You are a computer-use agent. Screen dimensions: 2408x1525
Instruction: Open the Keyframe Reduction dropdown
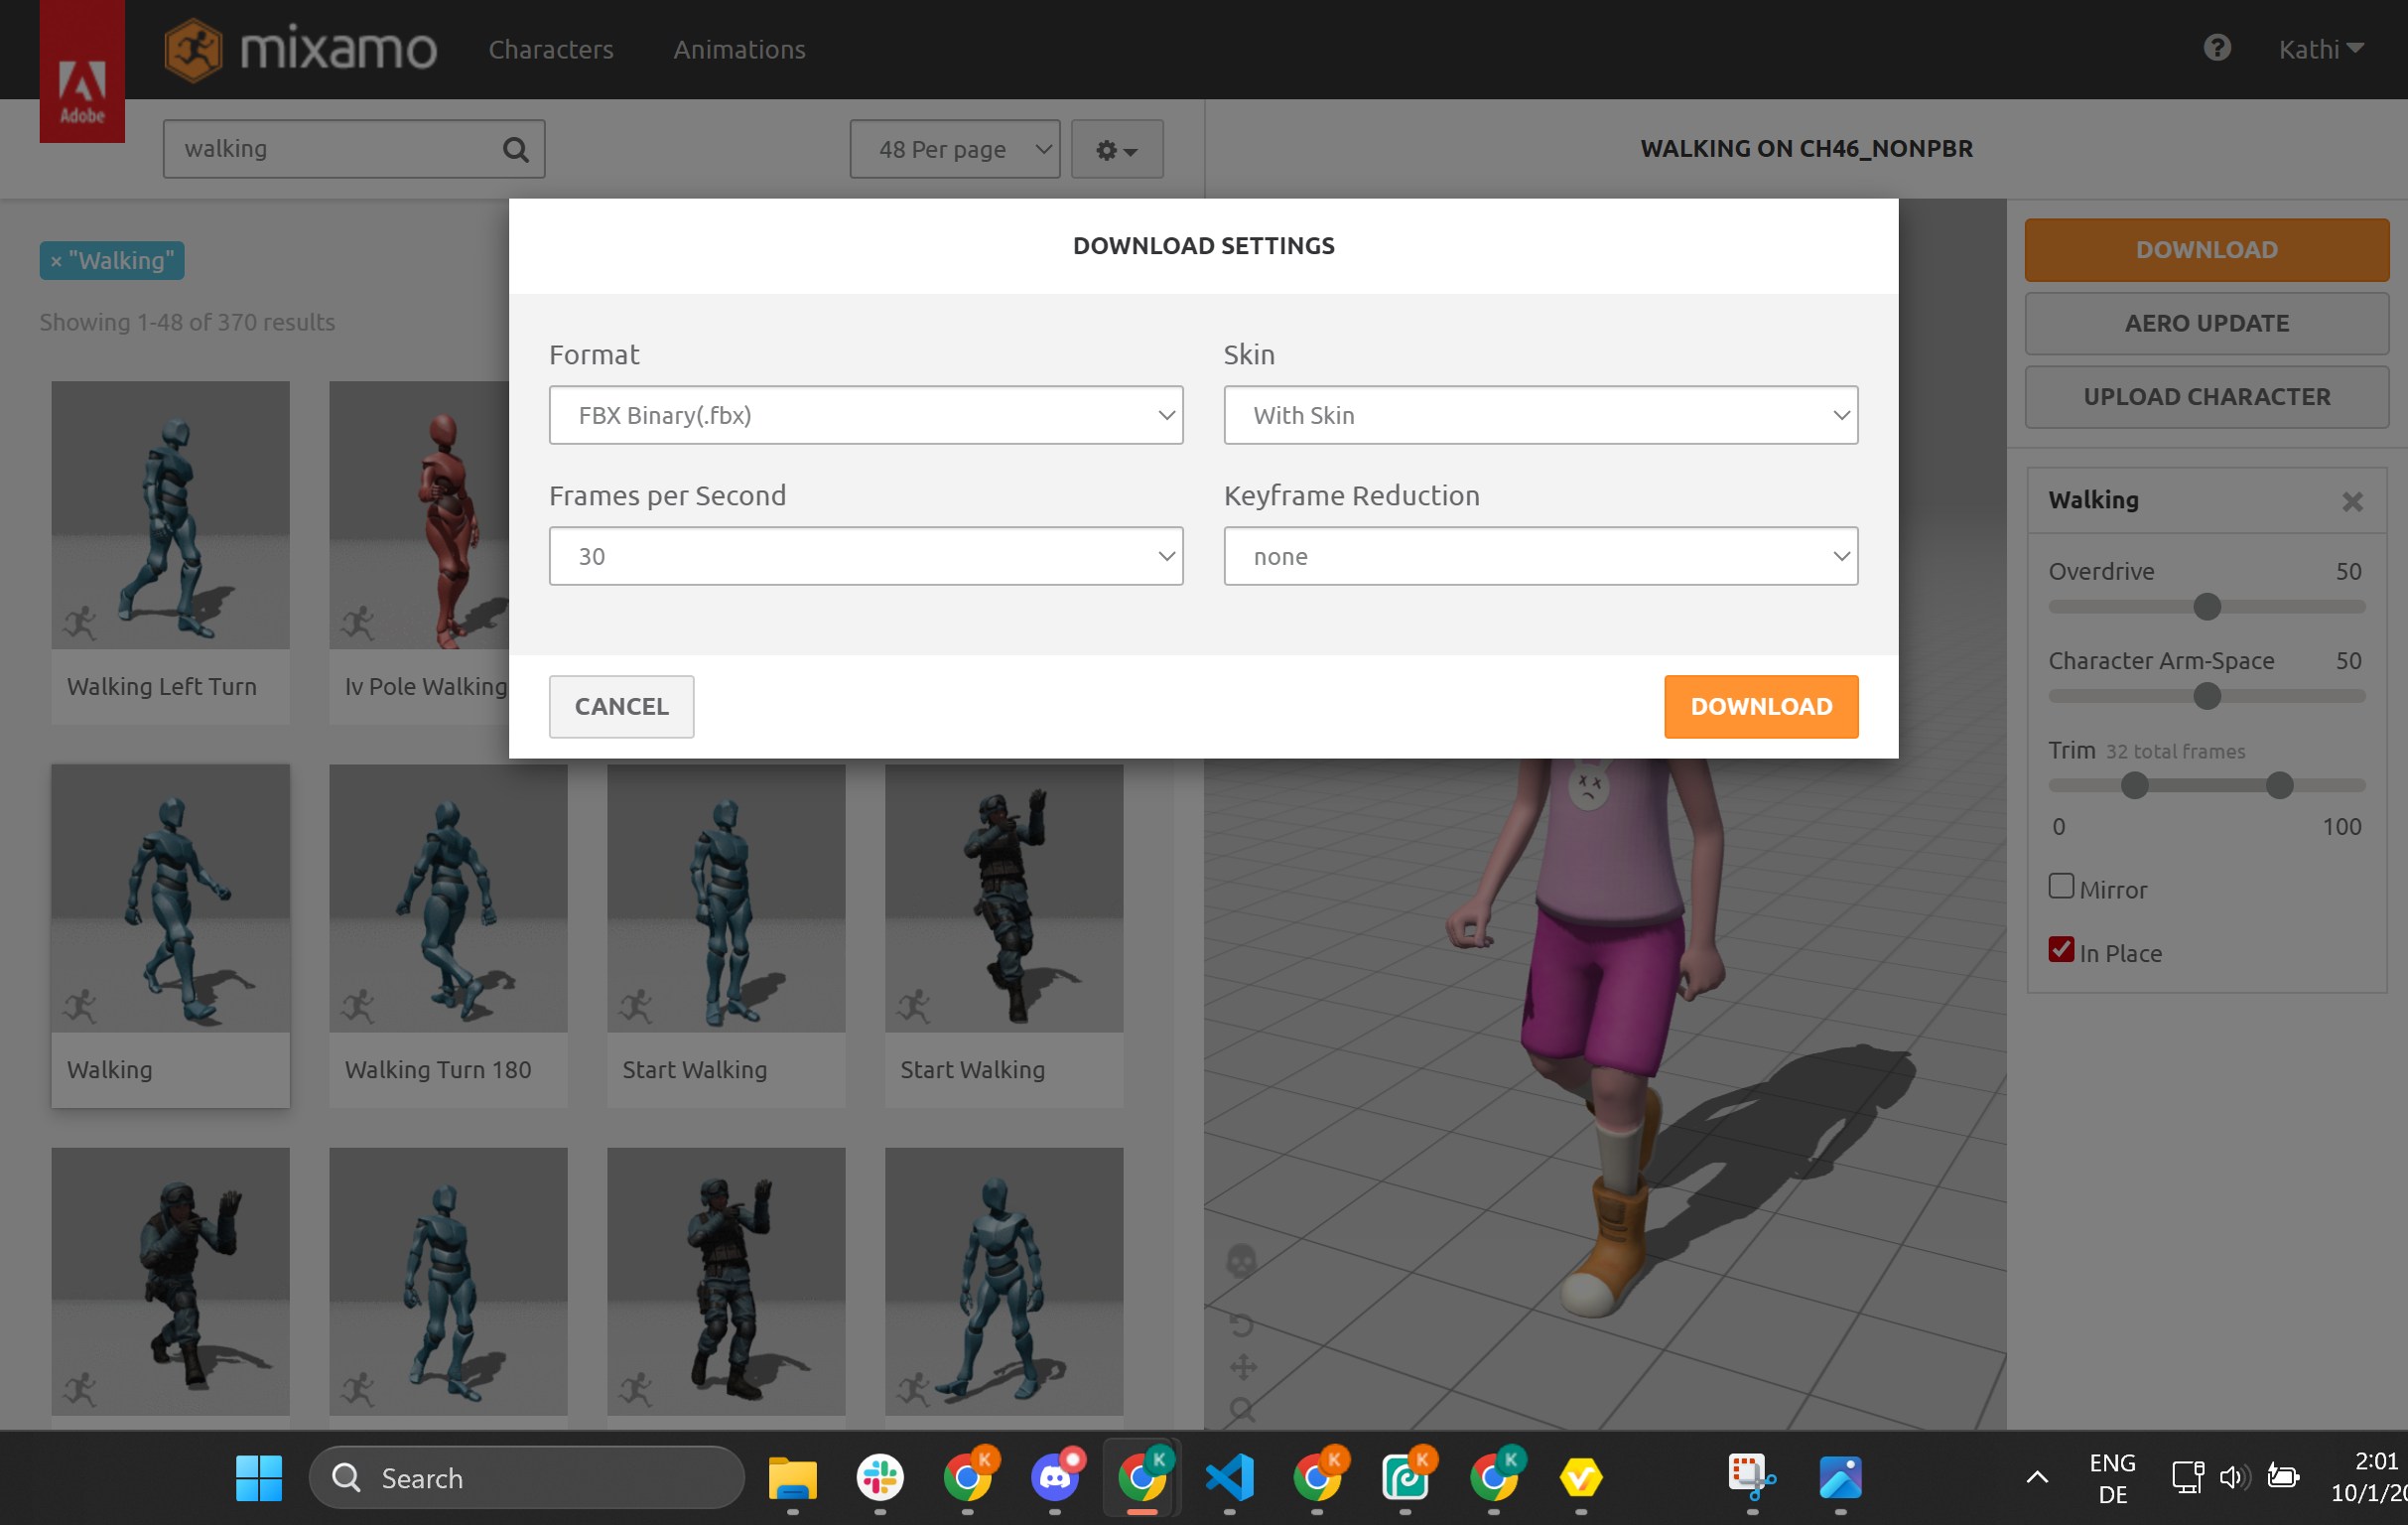pyautogui.click(x=1541, y=556)
